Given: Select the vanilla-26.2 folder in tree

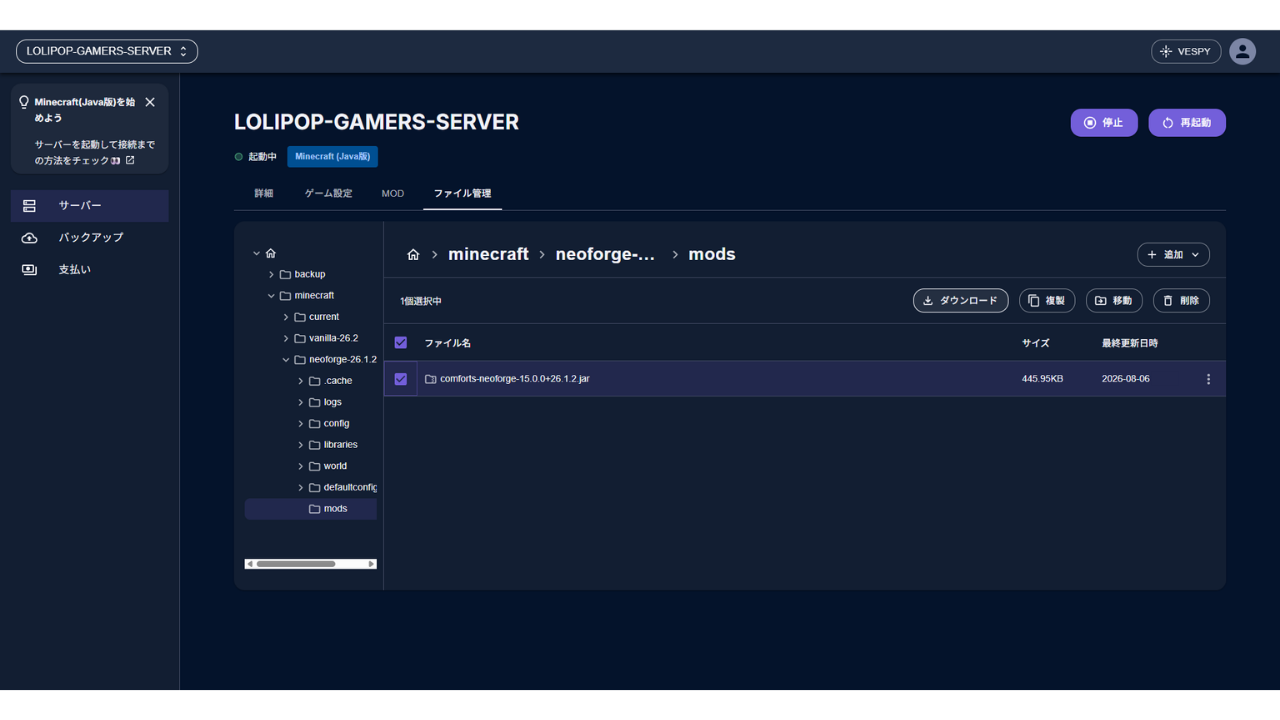Looking at the screenshot, I should coord(326,338).
